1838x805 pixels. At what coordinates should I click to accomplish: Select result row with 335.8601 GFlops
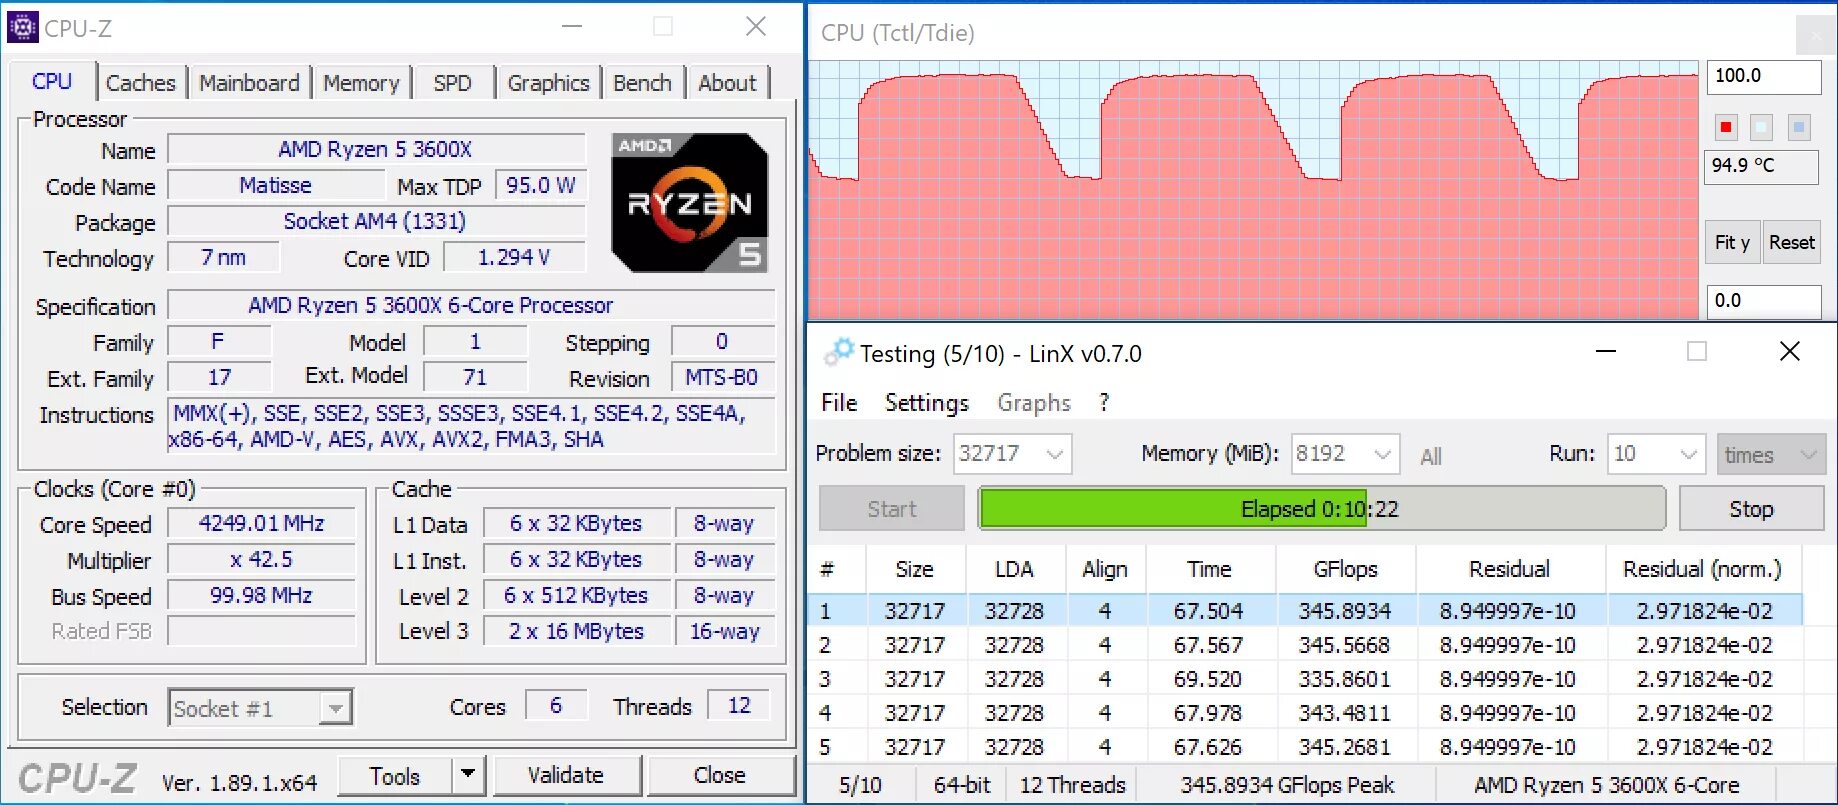point(1305,679)
